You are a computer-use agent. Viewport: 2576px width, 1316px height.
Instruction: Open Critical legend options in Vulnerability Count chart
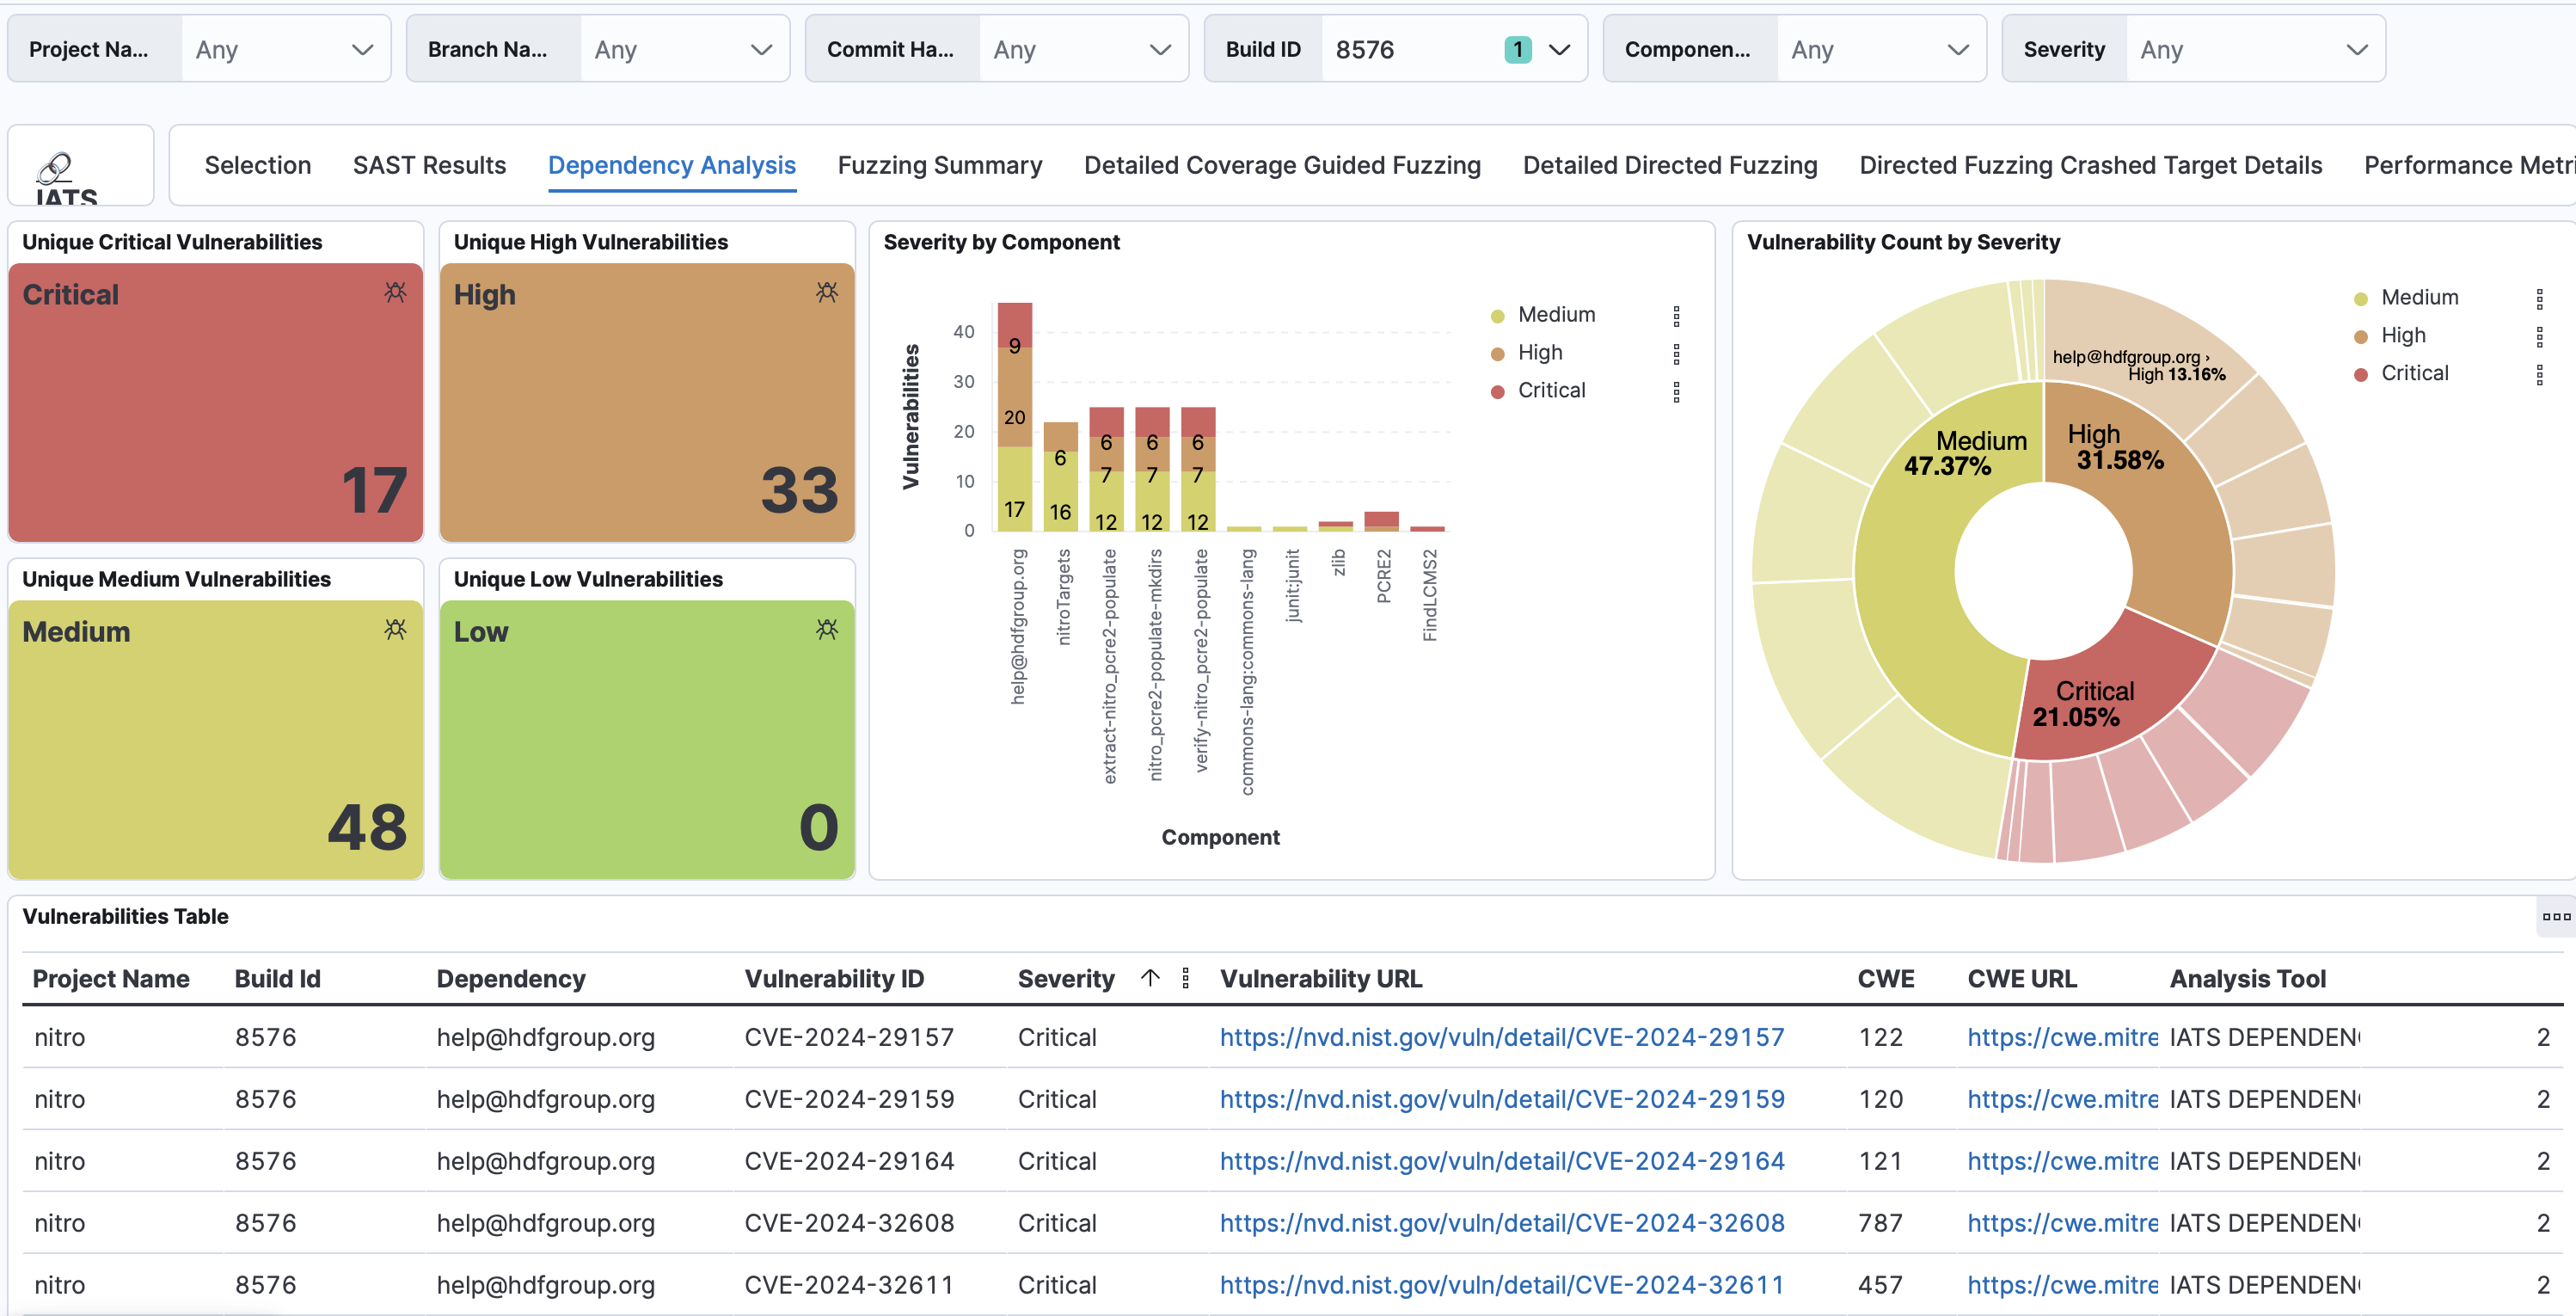[x=2539, y=375]
